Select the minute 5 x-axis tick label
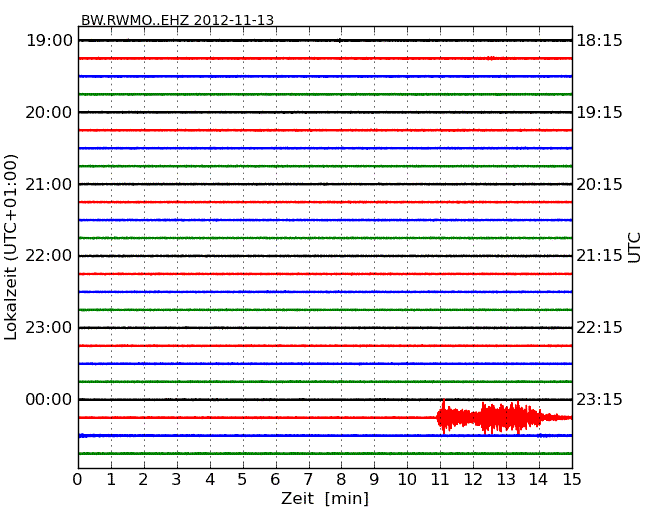Image resolution: width=650 pixels, height=520 pixels. 243,479
